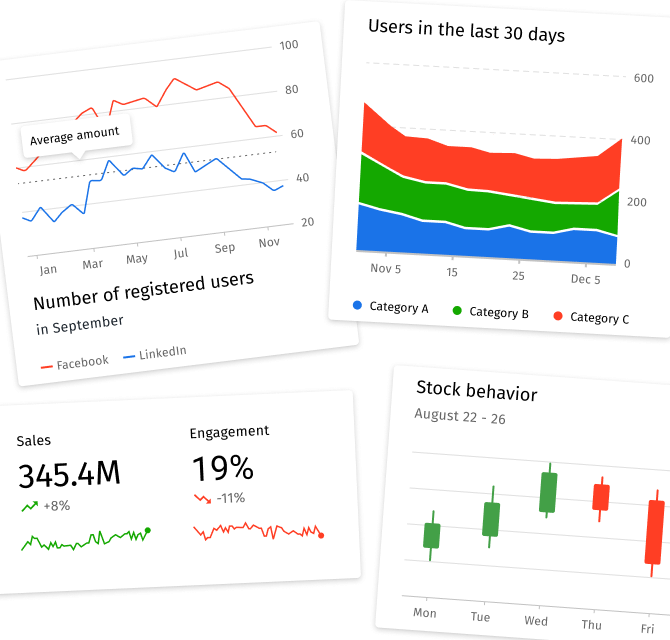The width and height of the screenshot is (670, 640).
Task: Click the Thu axis label
Action: point(591,625)
